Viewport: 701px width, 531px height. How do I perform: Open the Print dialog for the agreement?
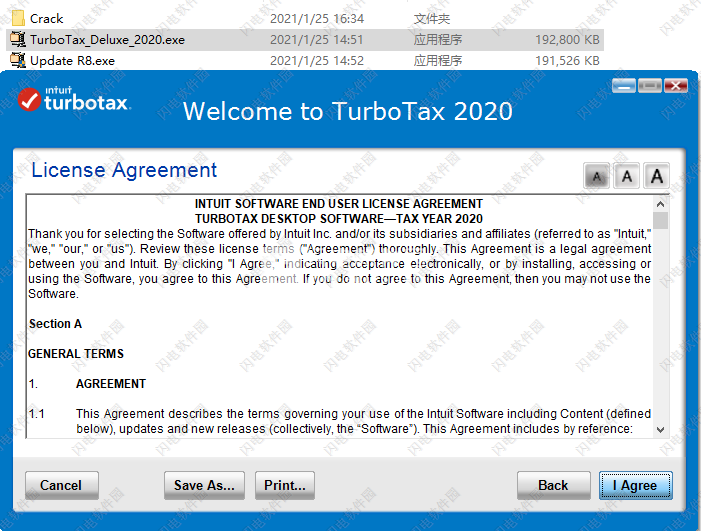pyautogui.click(x=285, y=485)
